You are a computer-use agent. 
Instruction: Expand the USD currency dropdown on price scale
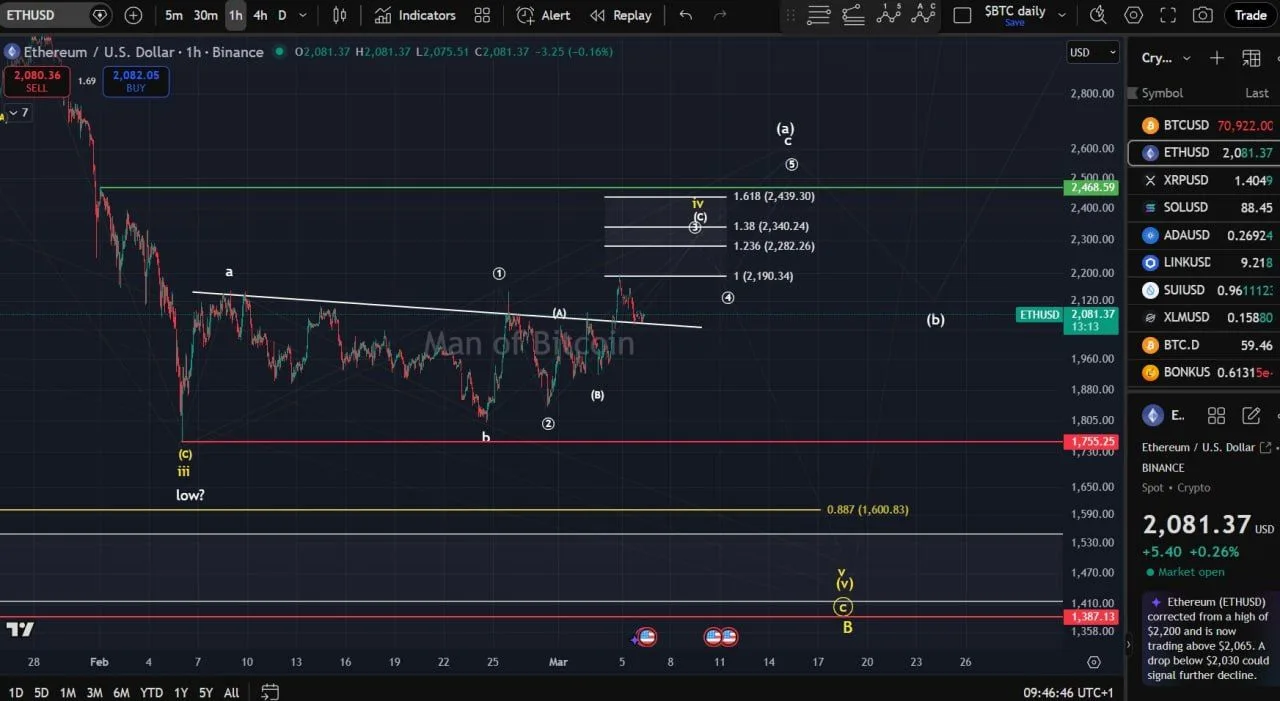click(x=1092, y=52)
